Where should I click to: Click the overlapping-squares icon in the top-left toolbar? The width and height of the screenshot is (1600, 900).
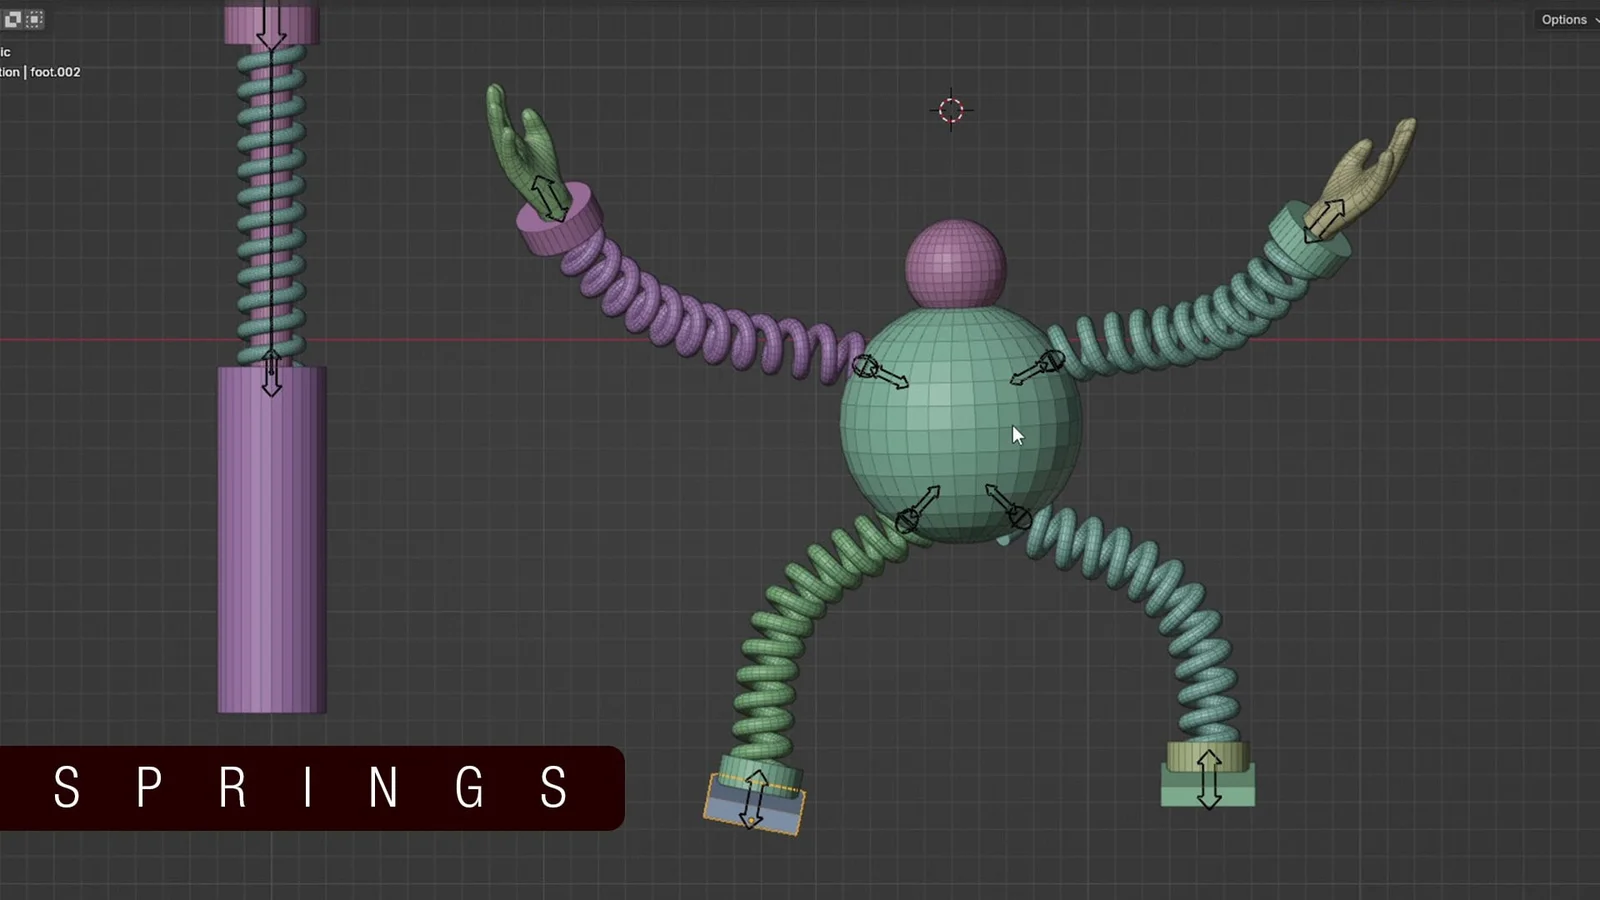[x=12, y=19]
